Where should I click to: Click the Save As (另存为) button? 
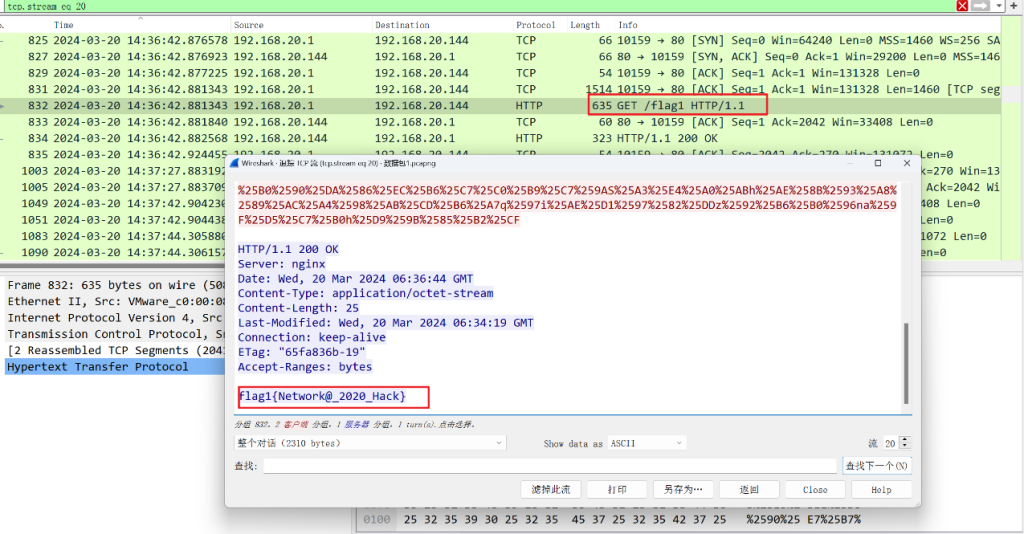(683, 490)
